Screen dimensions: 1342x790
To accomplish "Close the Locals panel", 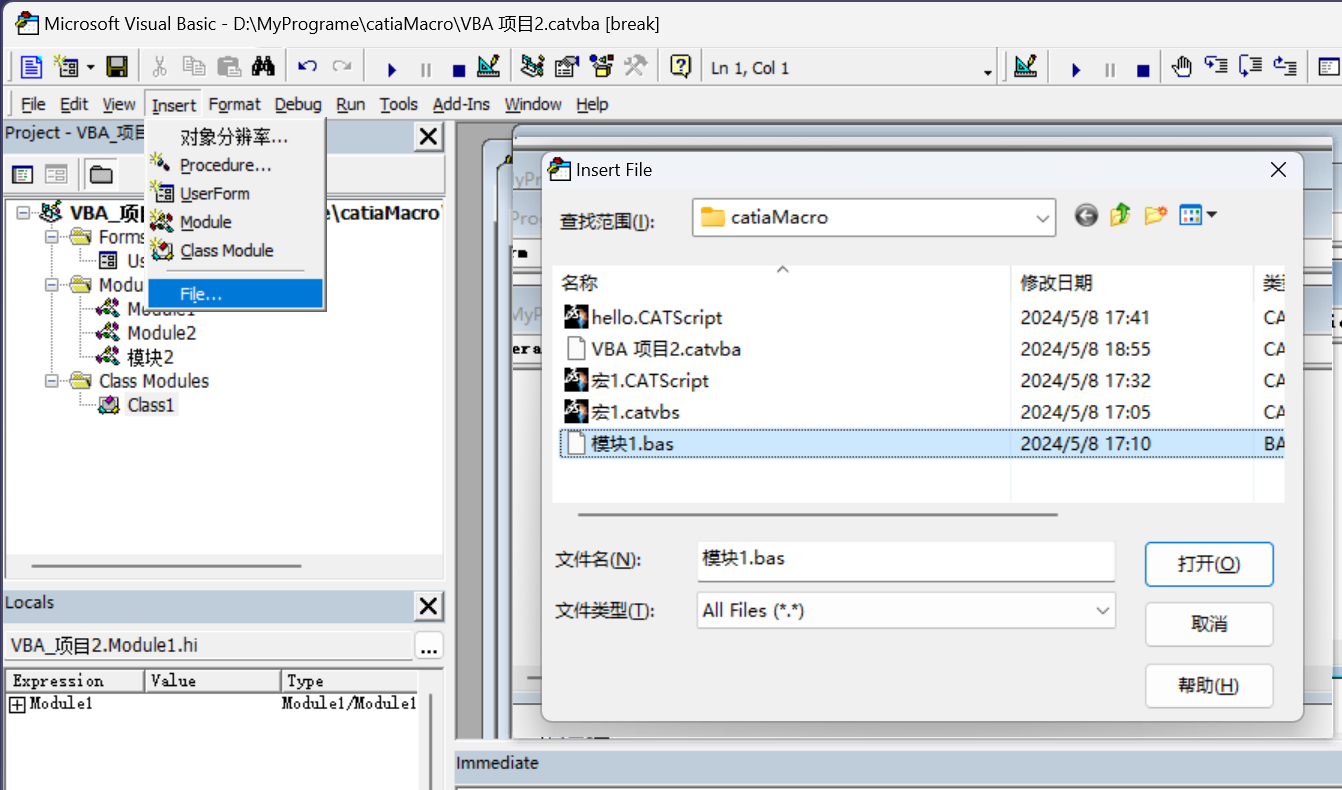I will (x=428, y=606).
